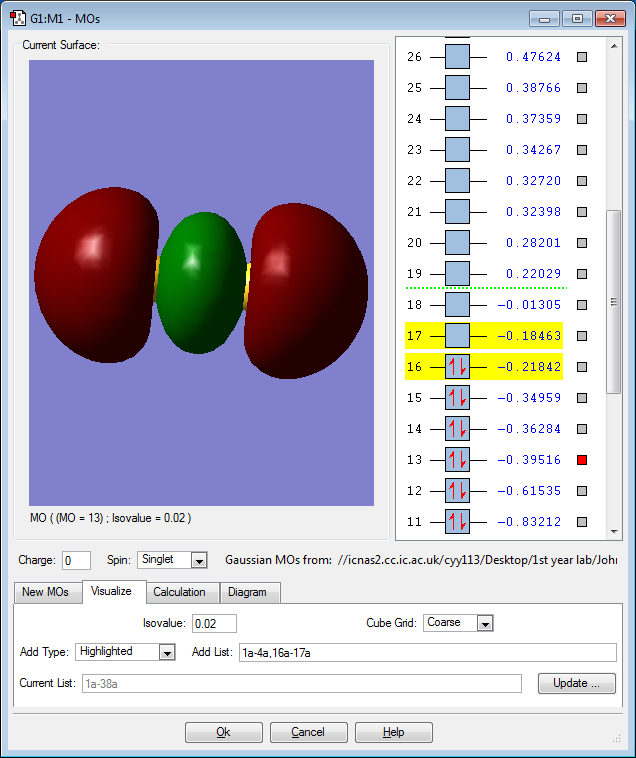Confirm with the Ok button
636x758 pixels.
tap(224, 732)
